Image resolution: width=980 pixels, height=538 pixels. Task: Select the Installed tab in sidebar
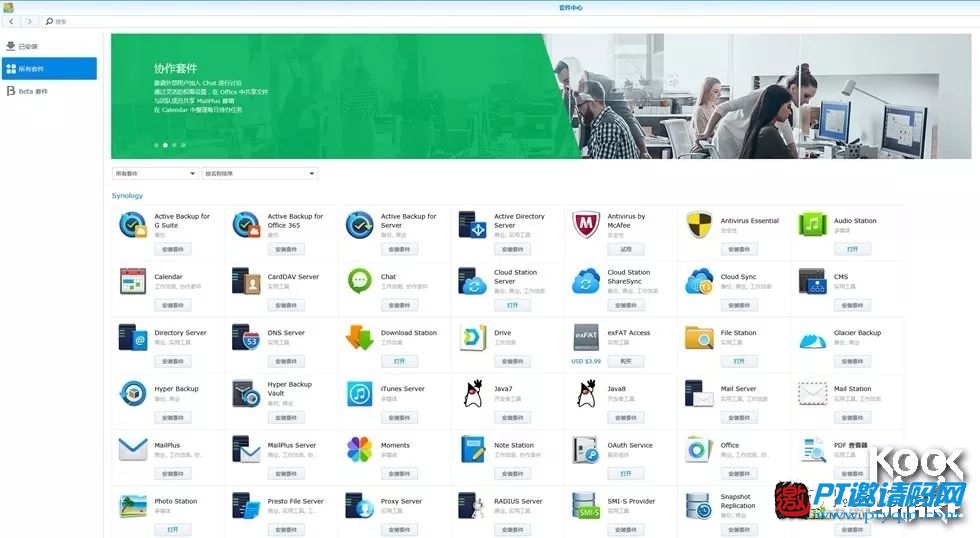click(49, 46)
